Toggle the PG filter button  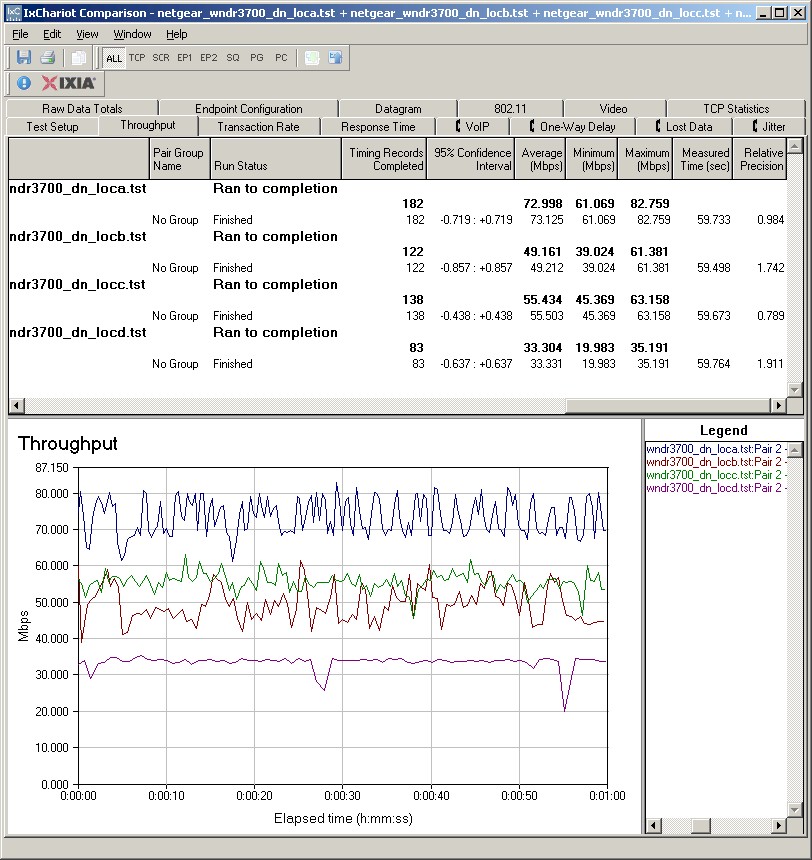[257, 58]
